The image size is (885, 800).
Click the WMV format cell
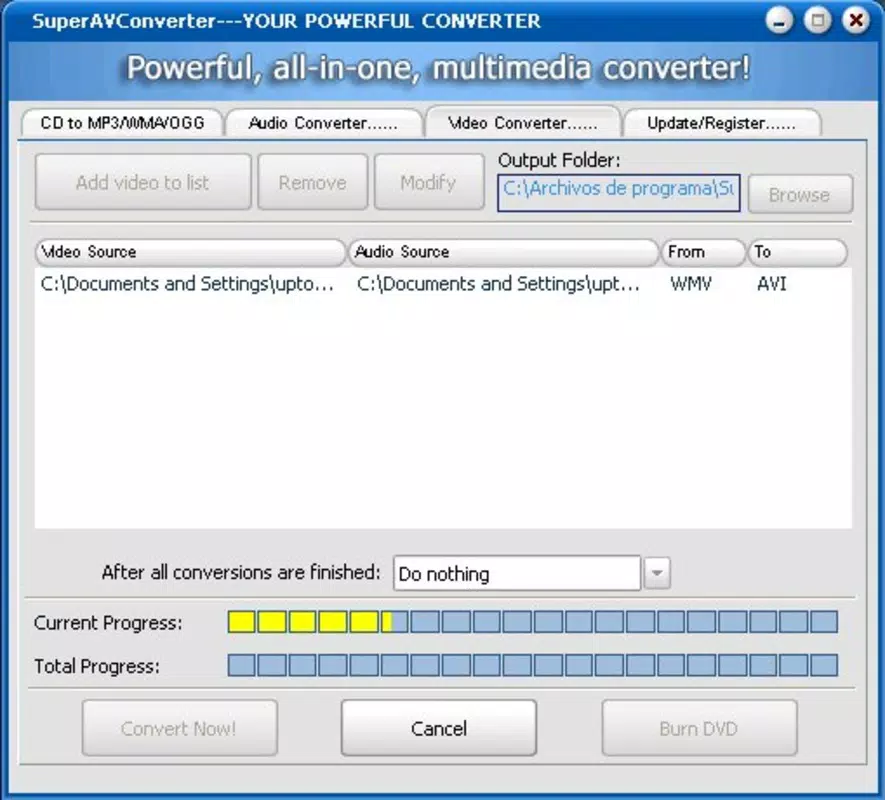pos(691,284)
